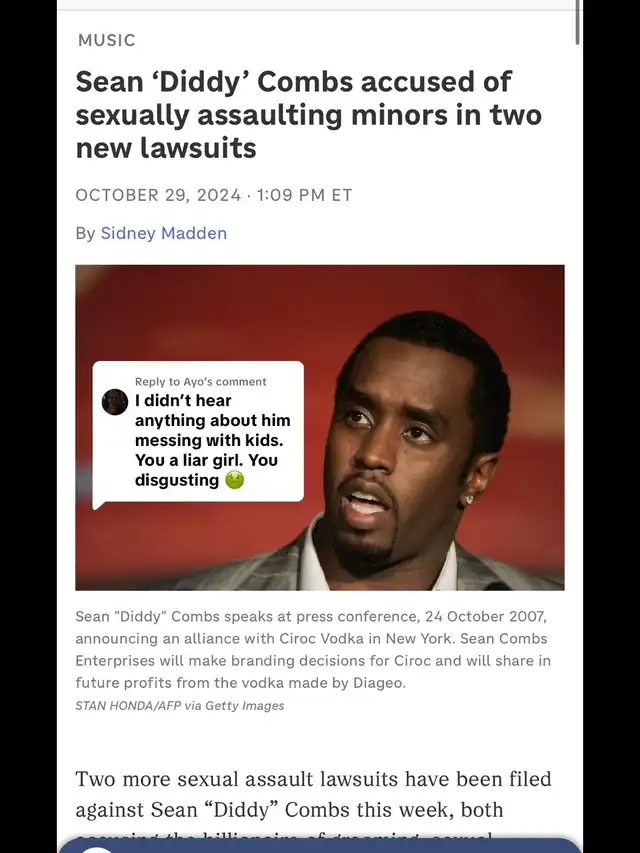Select the 'Reply to Ayo's comment' label
Image resolution: width=640 pixels, height=853 pixels.
[201, 381]
